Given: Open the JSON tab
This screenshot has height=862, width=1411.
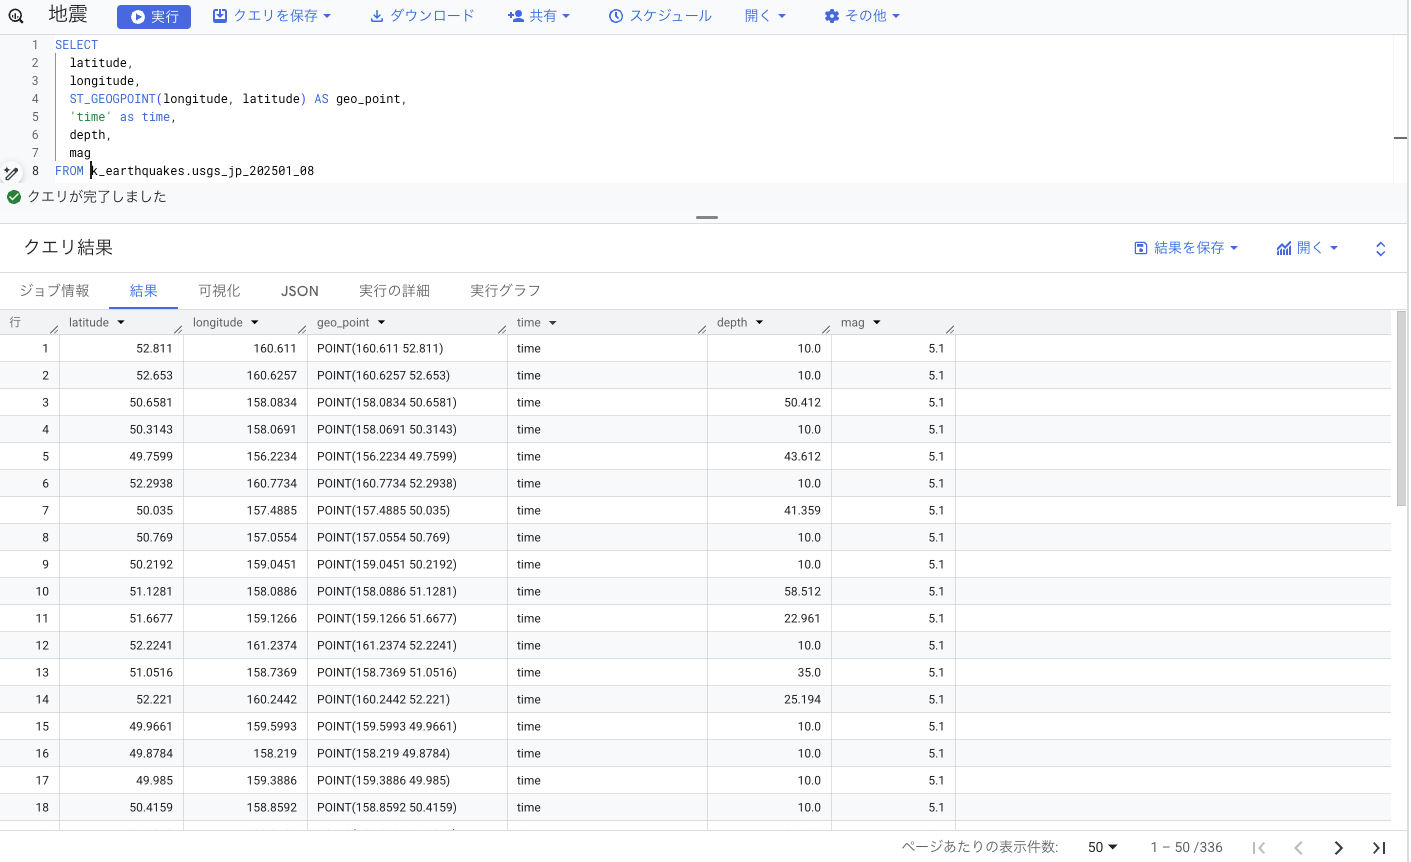Looking at the screenshot, I should [300, 291].
